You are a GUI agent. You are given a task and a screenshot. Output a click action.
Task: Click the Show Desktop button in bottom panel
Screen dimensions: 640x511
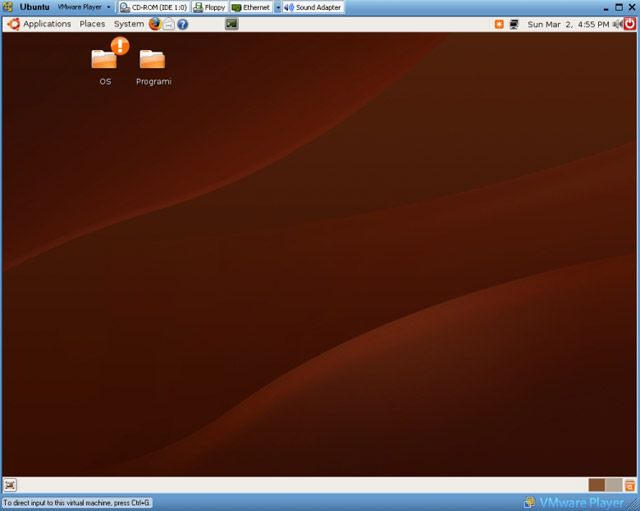pyautogui.click(x=10, y=485)
